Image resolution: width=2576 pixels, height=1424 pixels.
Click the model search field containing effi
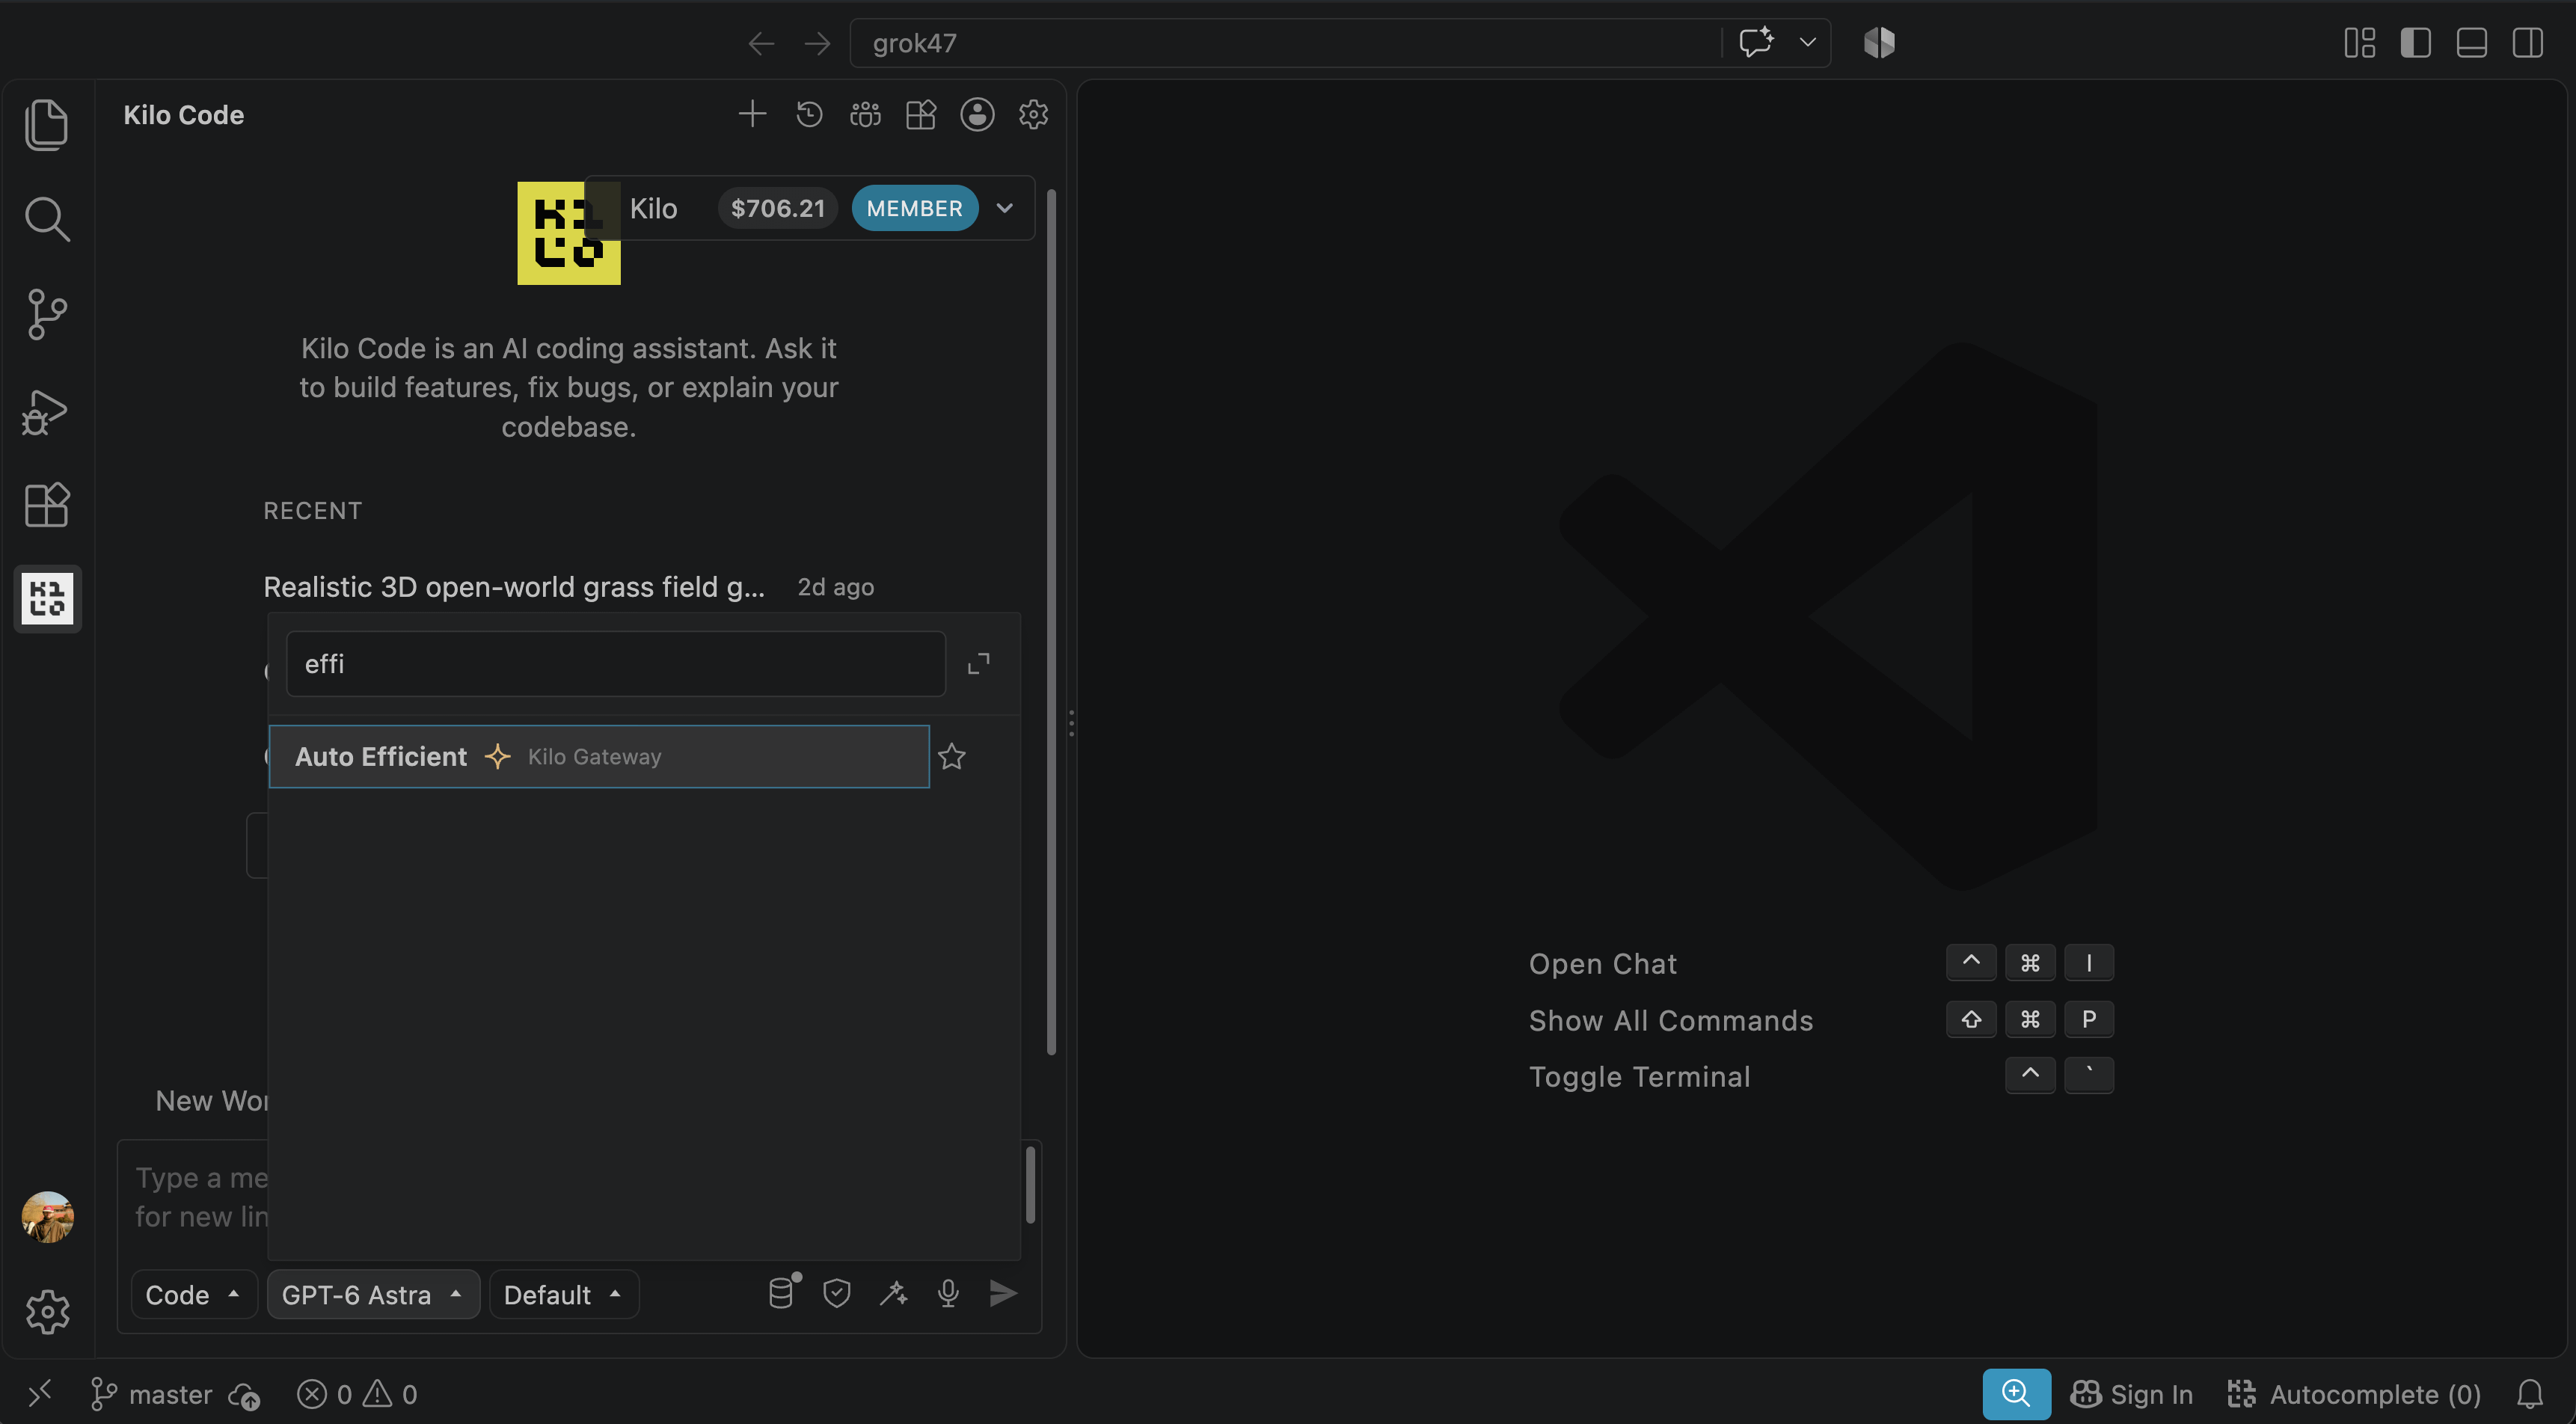(615, 663)
